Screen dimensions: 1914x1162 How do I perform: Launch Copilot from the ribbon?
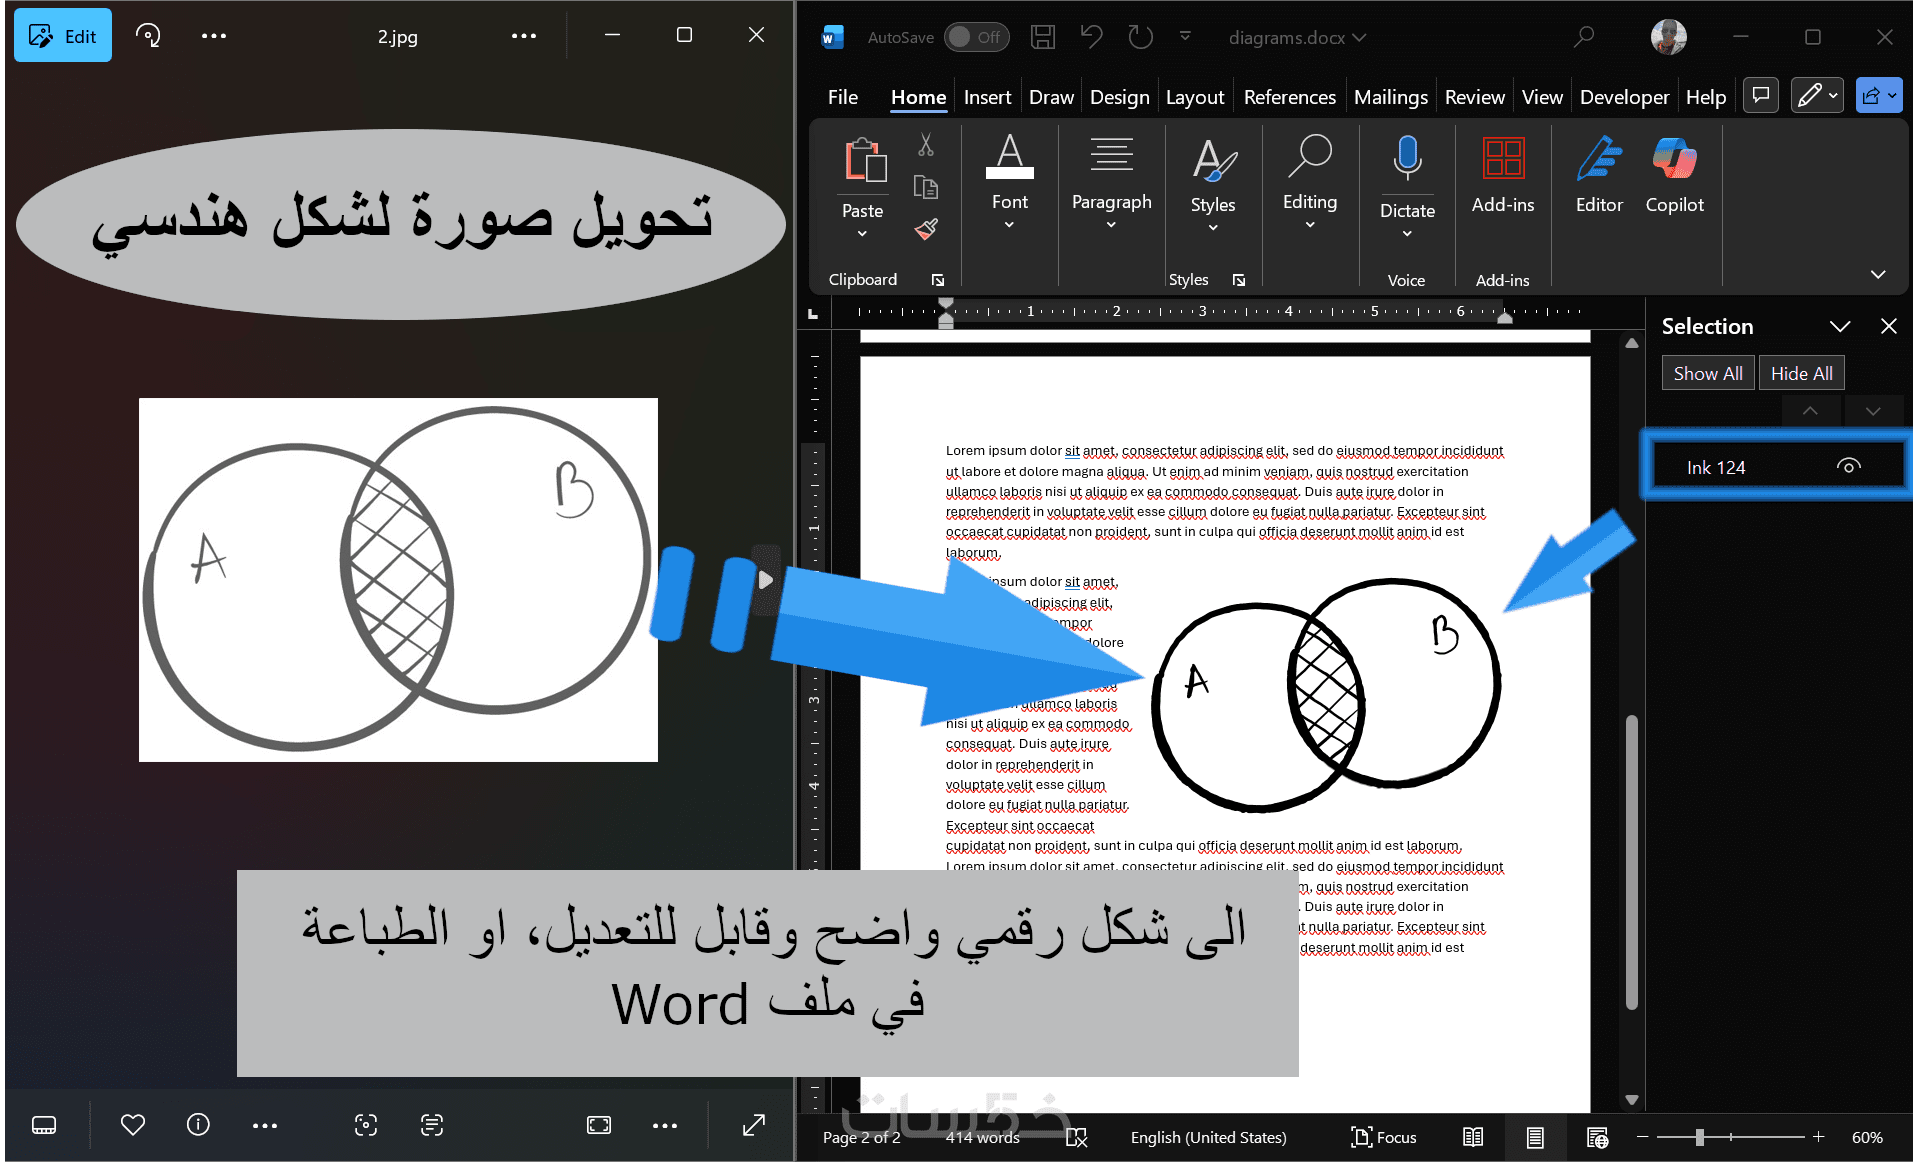[x=1675, y=175]
